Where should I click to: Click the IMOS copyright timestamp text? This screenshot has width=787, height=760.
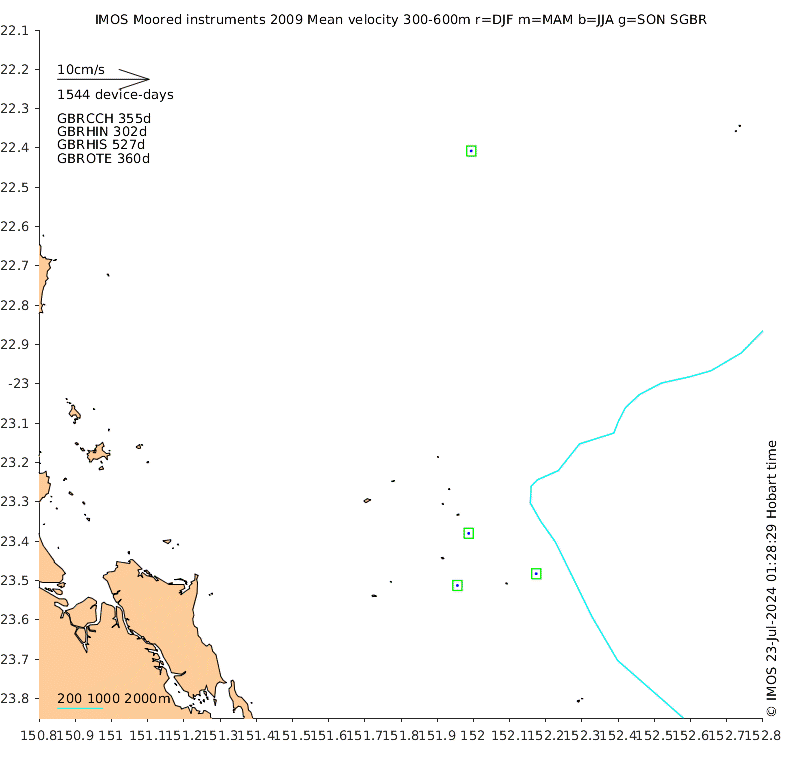tap(771, 579)
